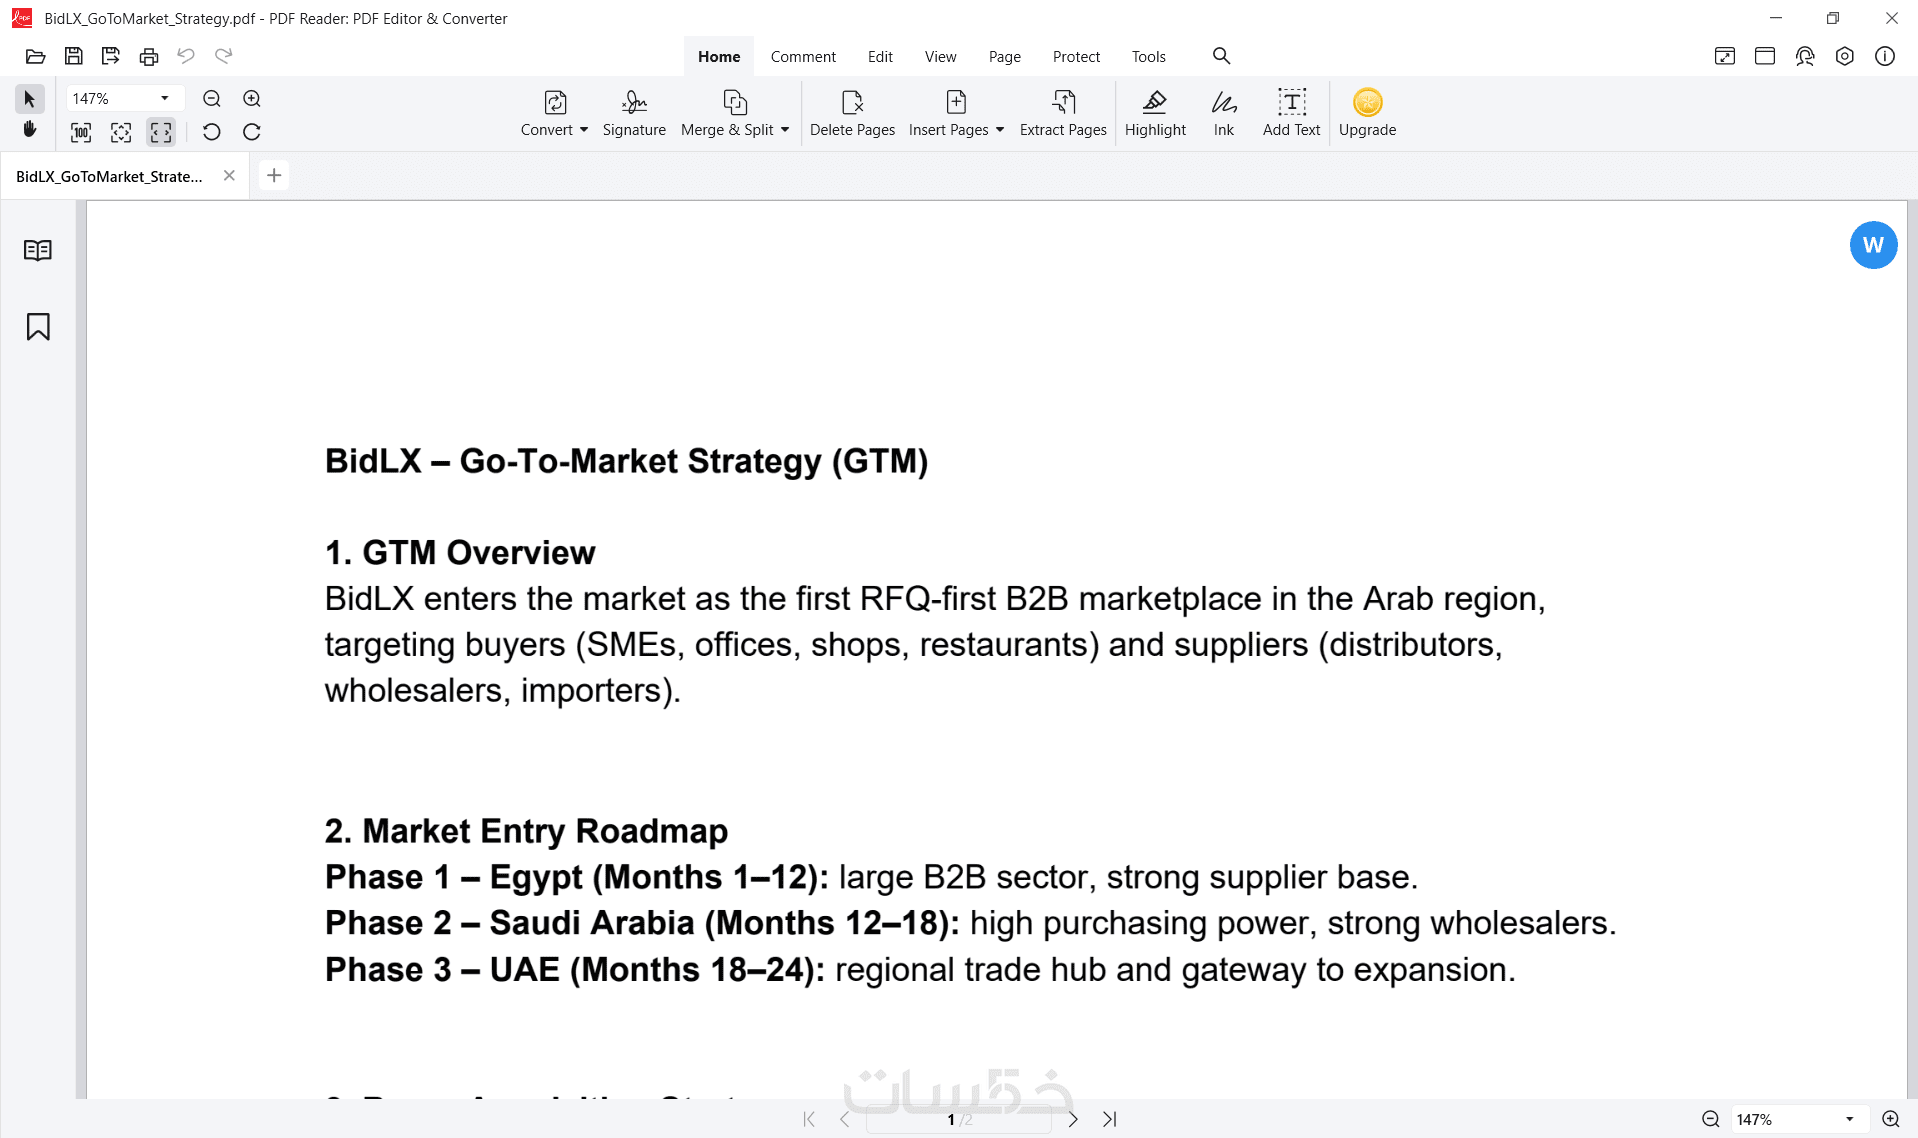
Task: Click the search magnifier icon
Action: click(x=1221, y=56)
